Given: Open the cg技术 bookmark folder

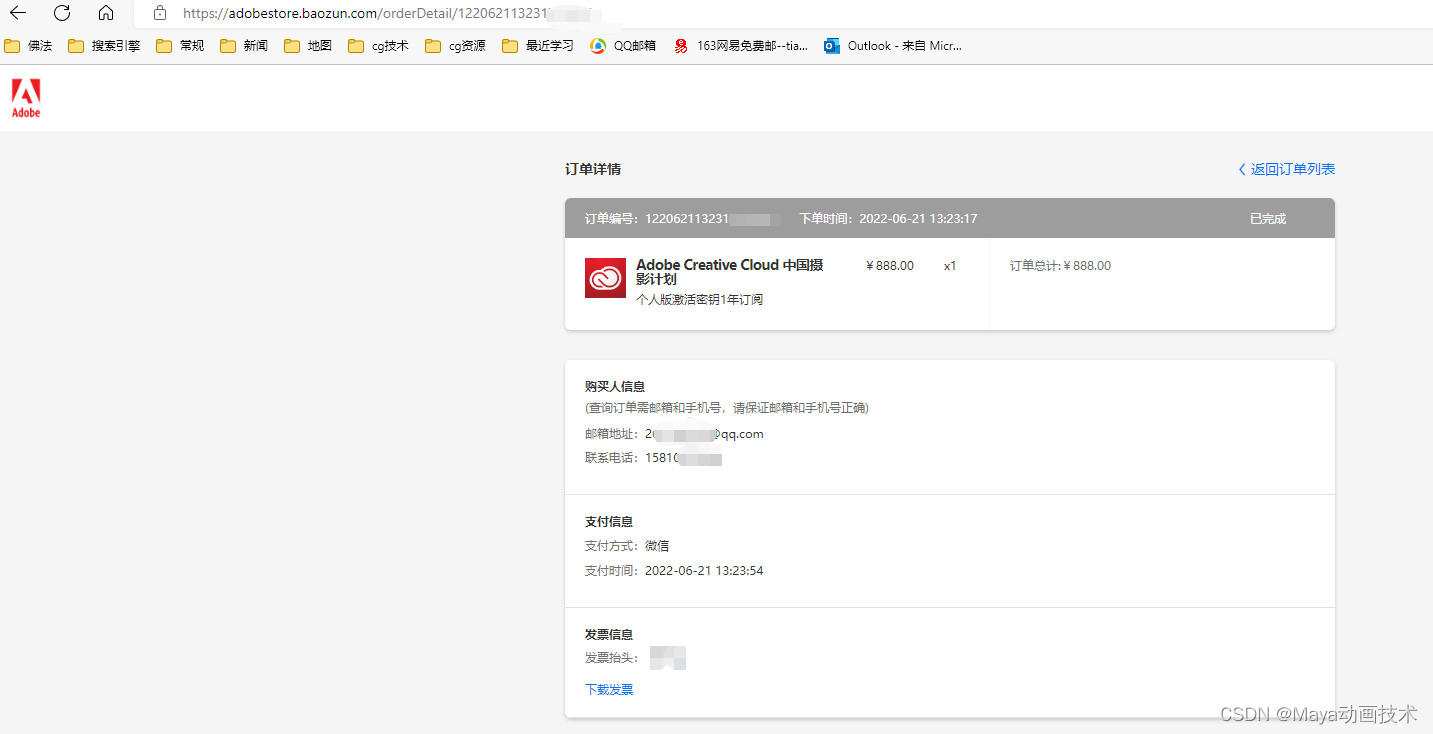Looking at the screenshot, I should click(378, 46).
